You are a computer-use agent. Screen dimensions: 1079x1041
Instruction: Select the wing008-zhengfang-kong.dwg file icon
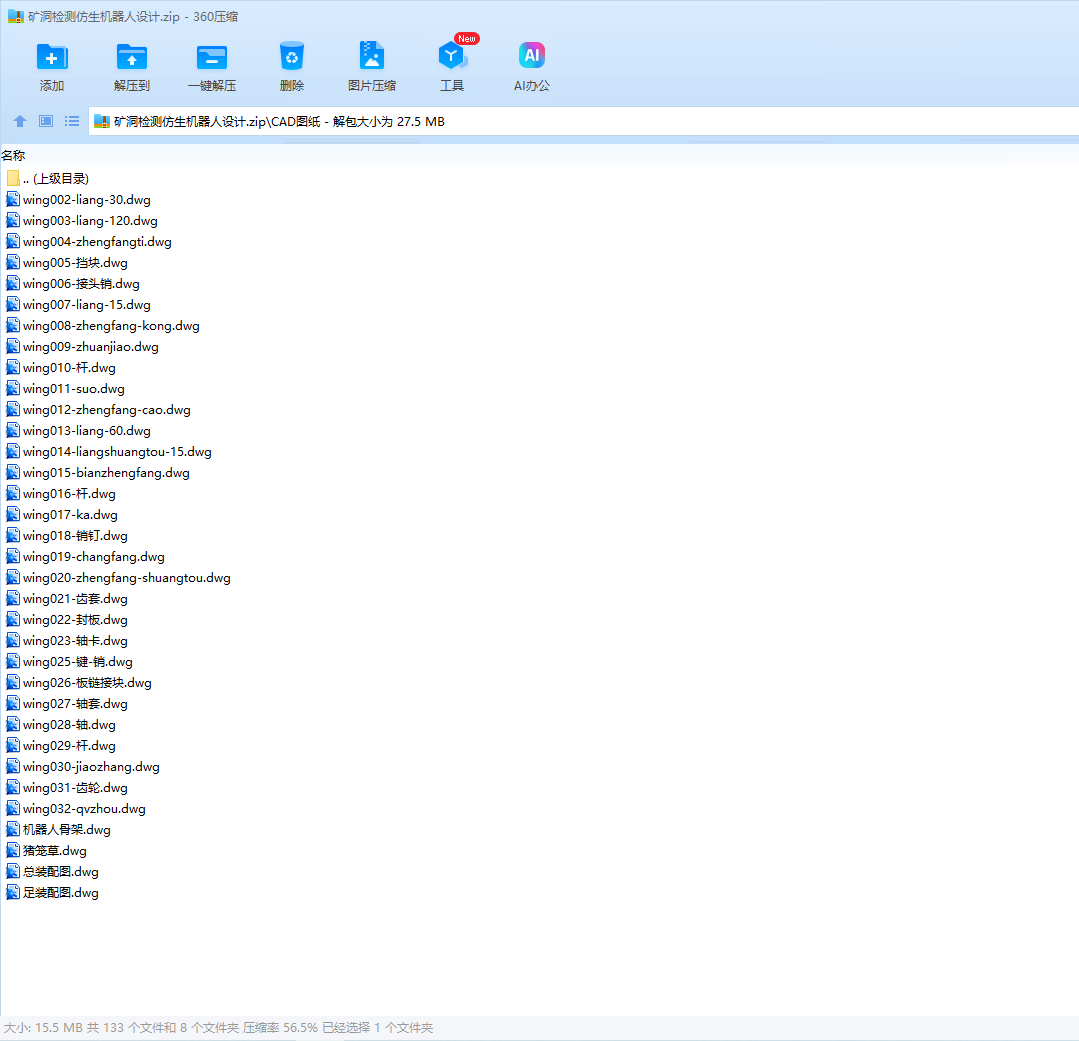click(13, 325)
